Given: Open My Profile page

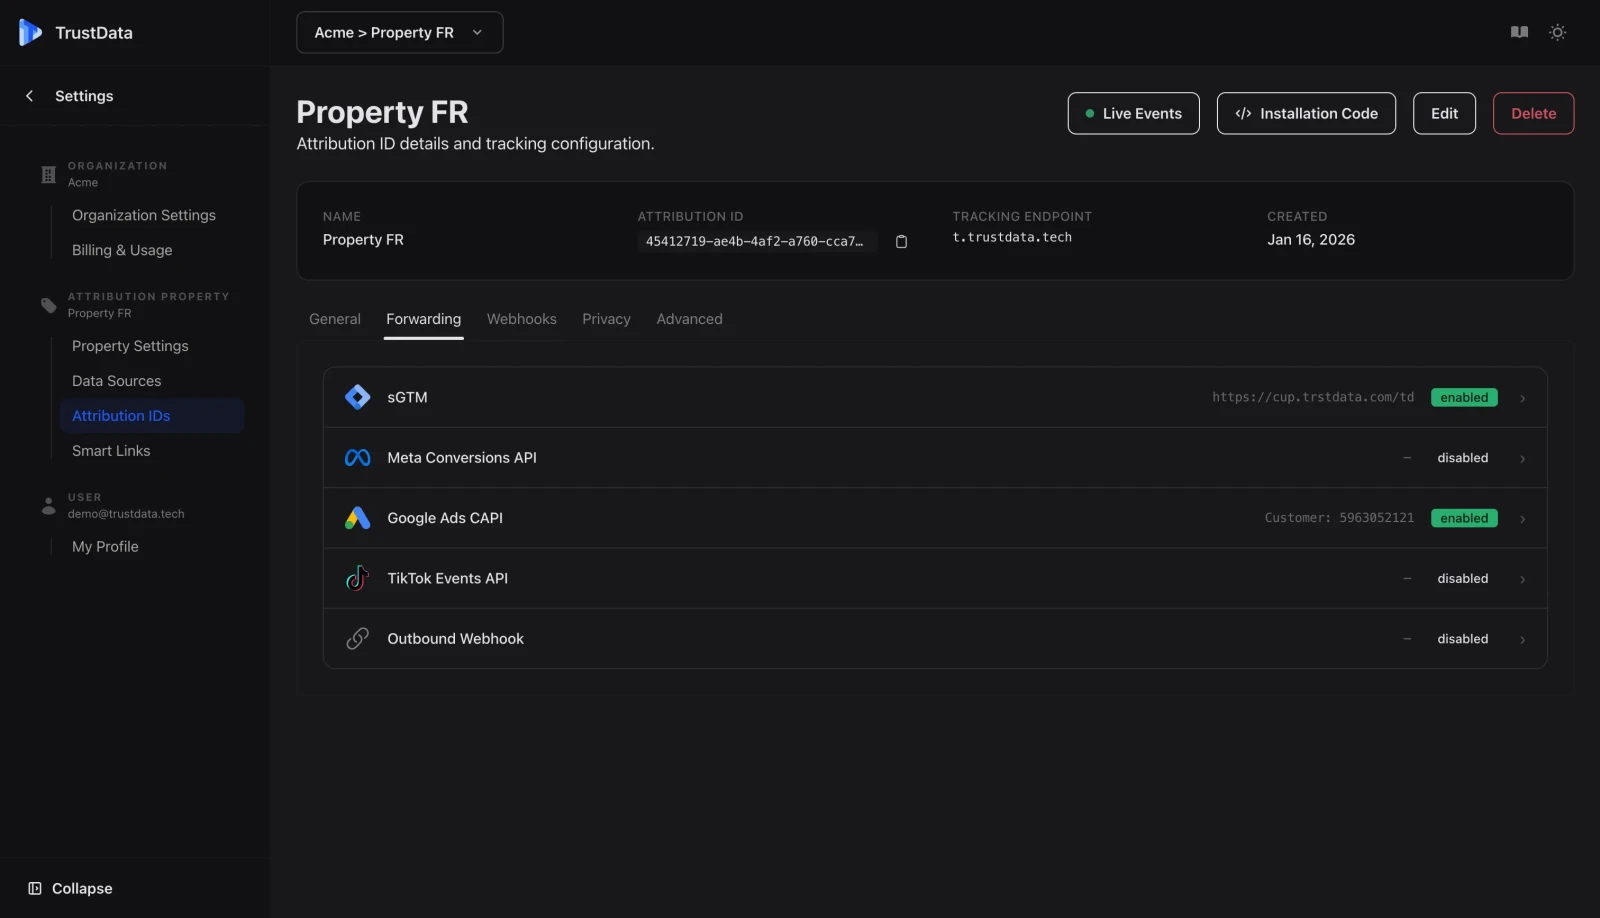Looking at the screenshot, I should click(x=105, y=547).
